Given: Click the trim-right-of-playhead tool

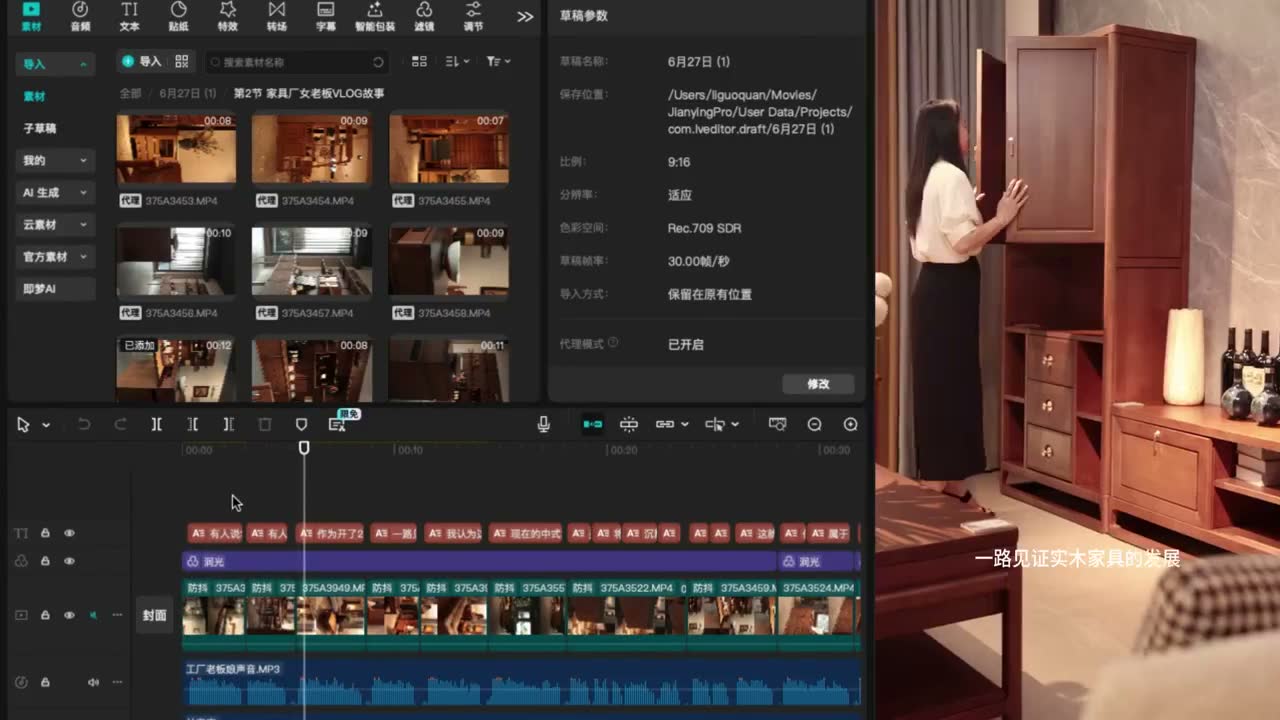Looking at the screenshot, I should 229,425.
